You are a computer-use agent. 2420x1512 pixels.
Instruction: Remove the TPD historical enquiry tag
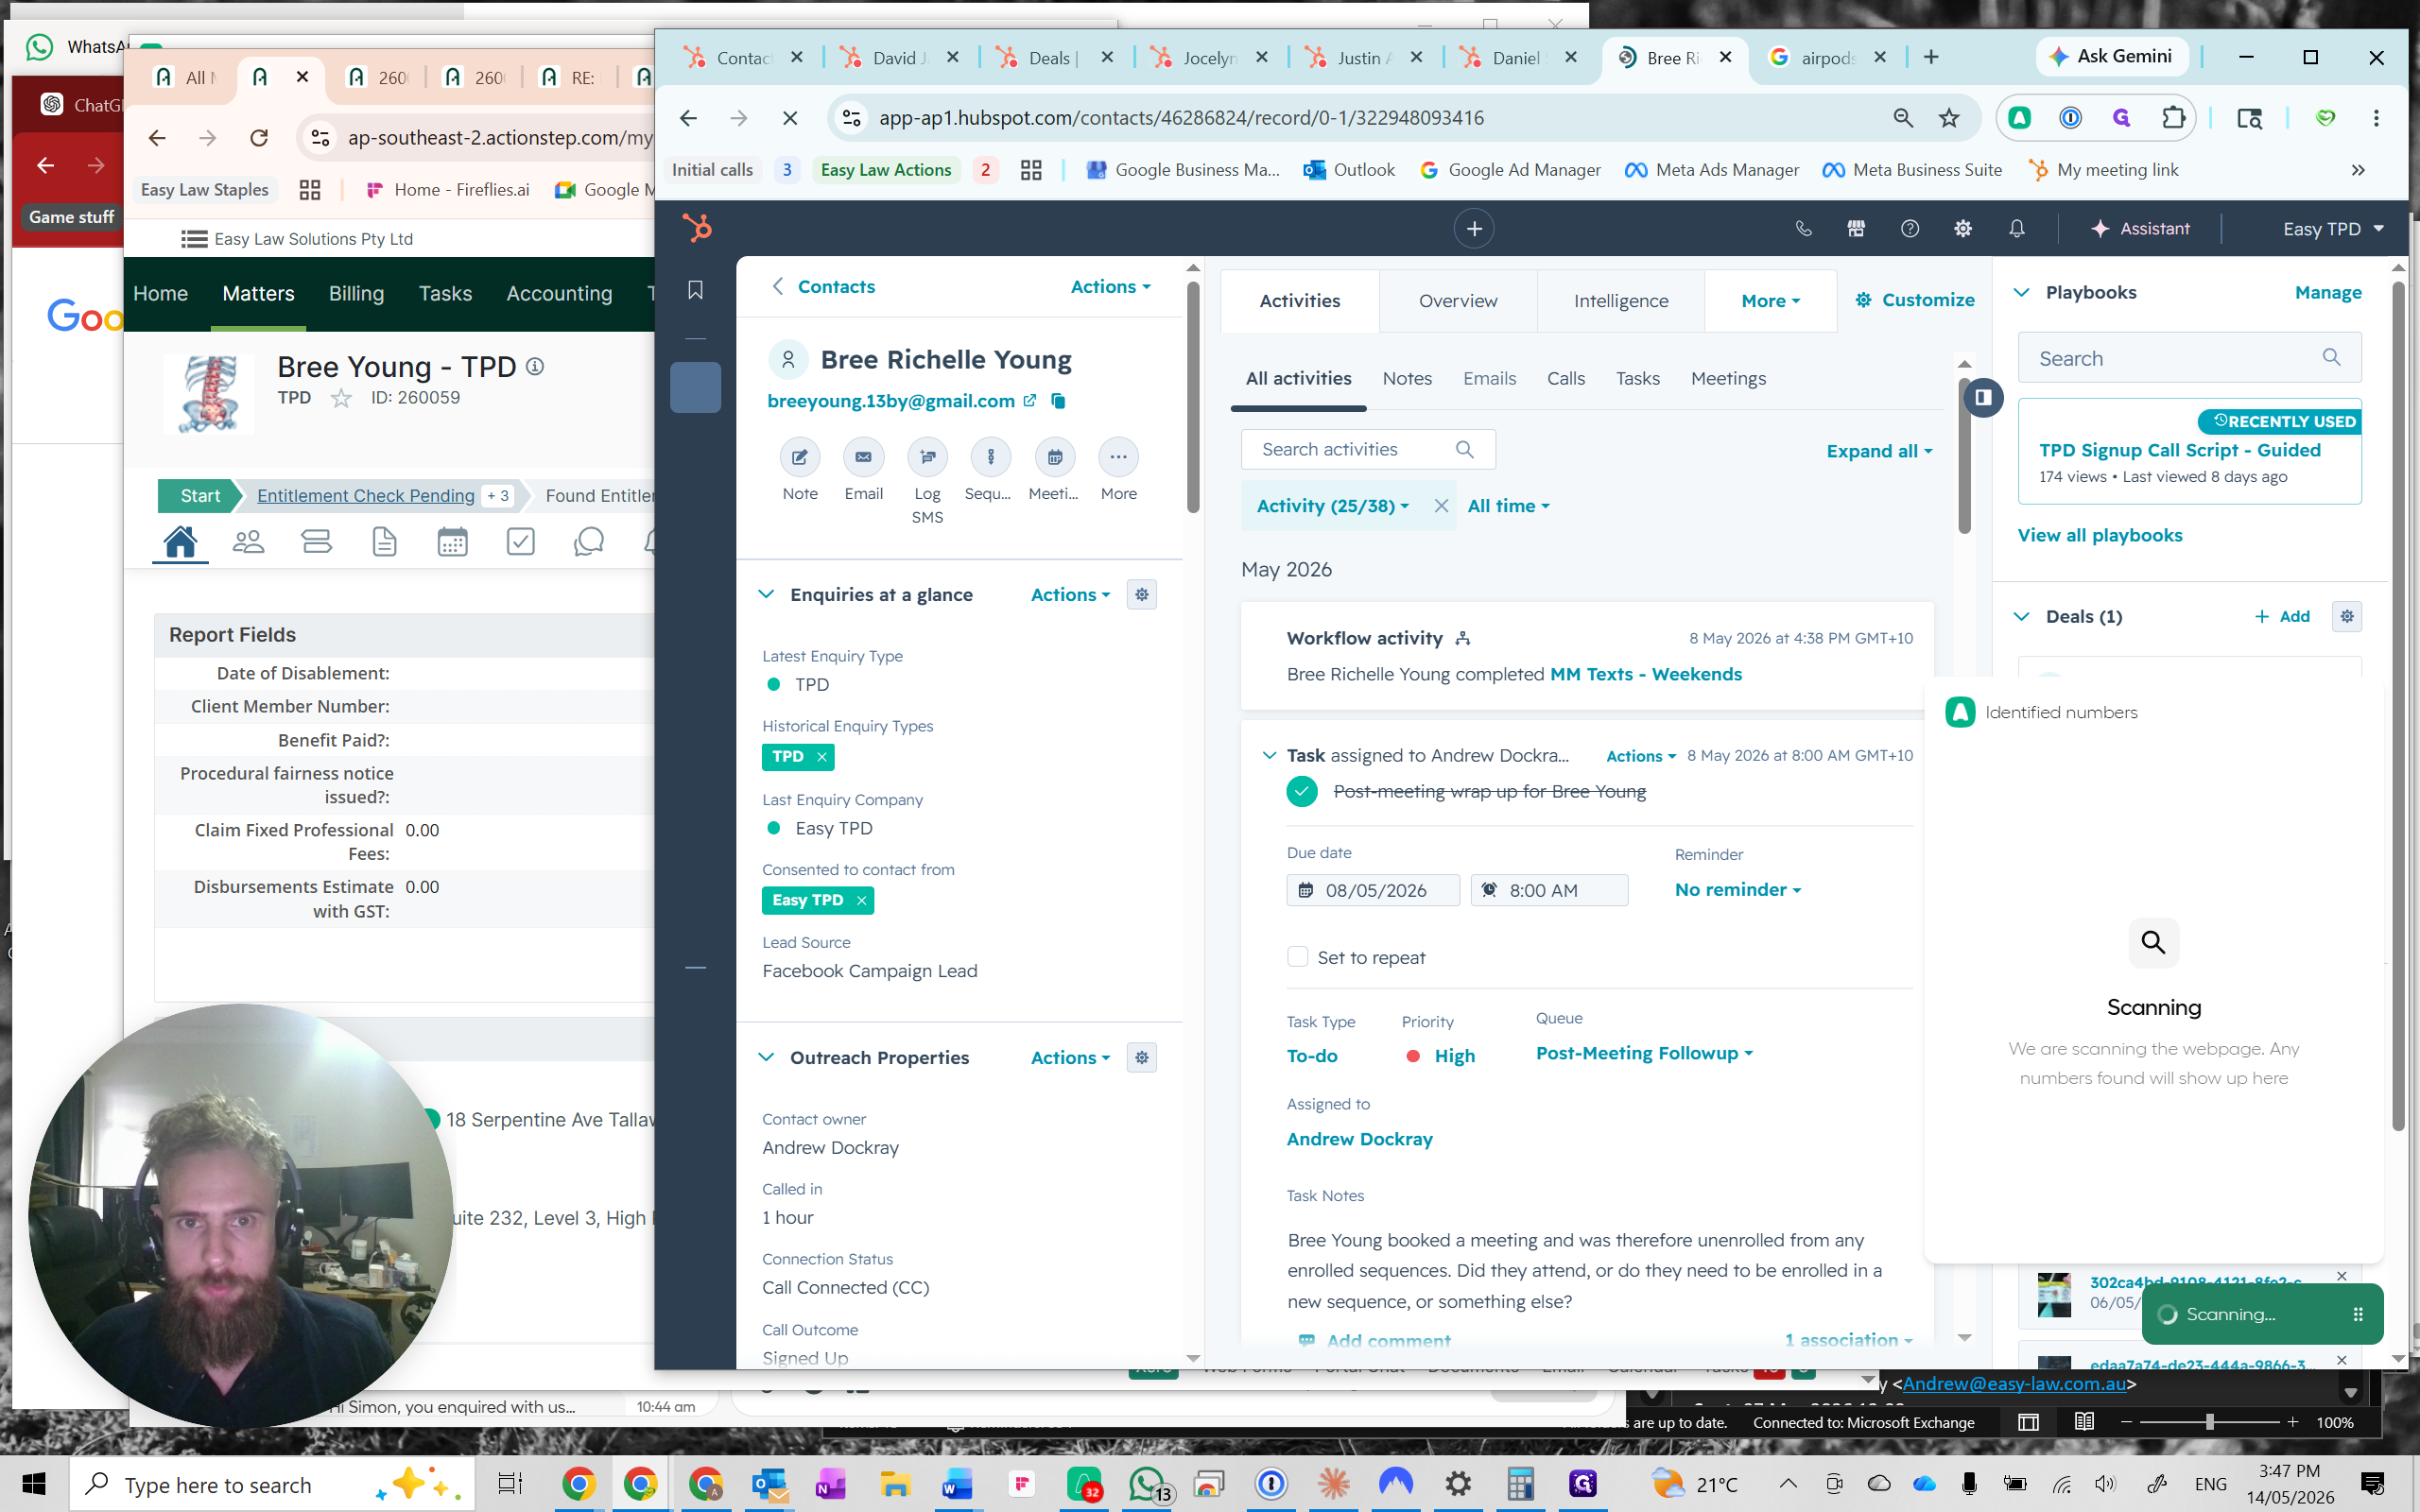click(822, 757)
